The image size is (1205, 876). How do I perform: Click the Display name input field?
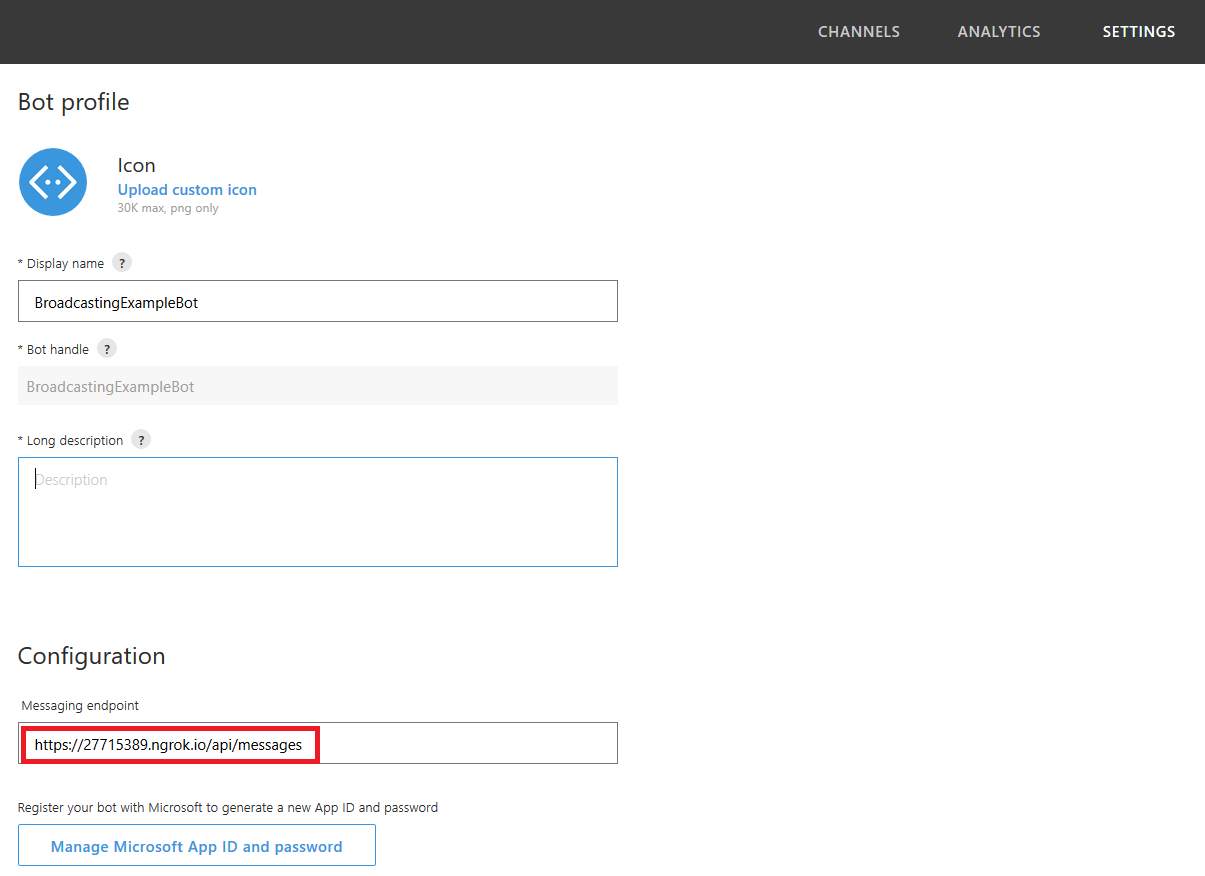tap(318, 301)
